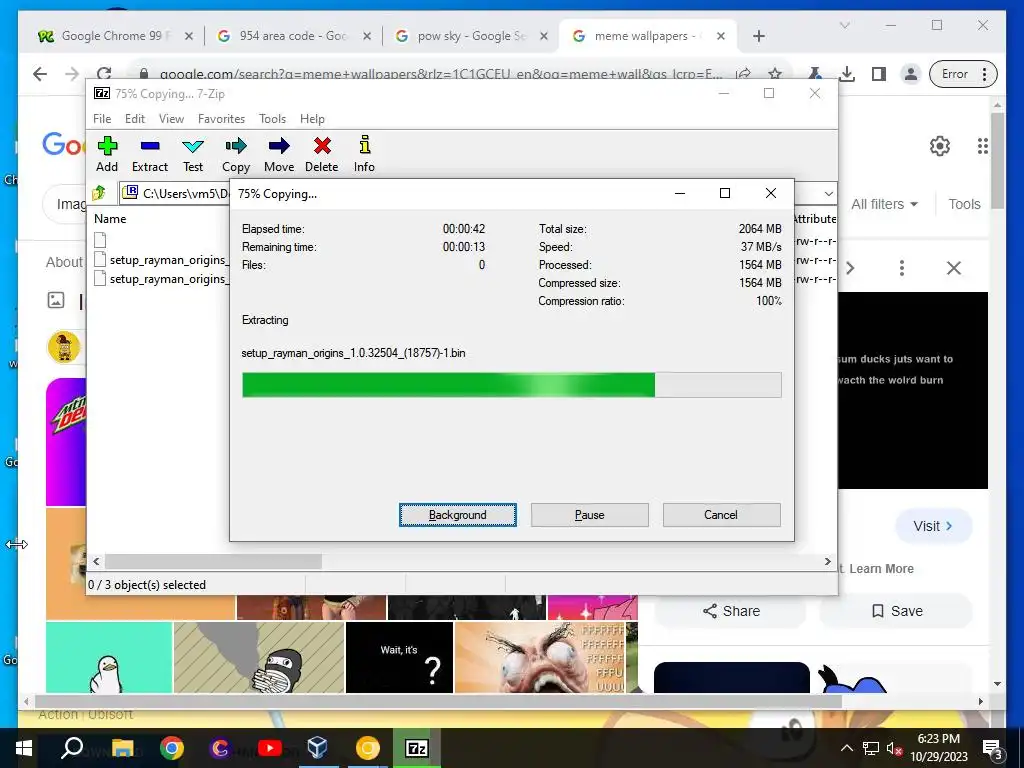Bookmark page with the star icon
1024x768 pixels.
point(775,74)
